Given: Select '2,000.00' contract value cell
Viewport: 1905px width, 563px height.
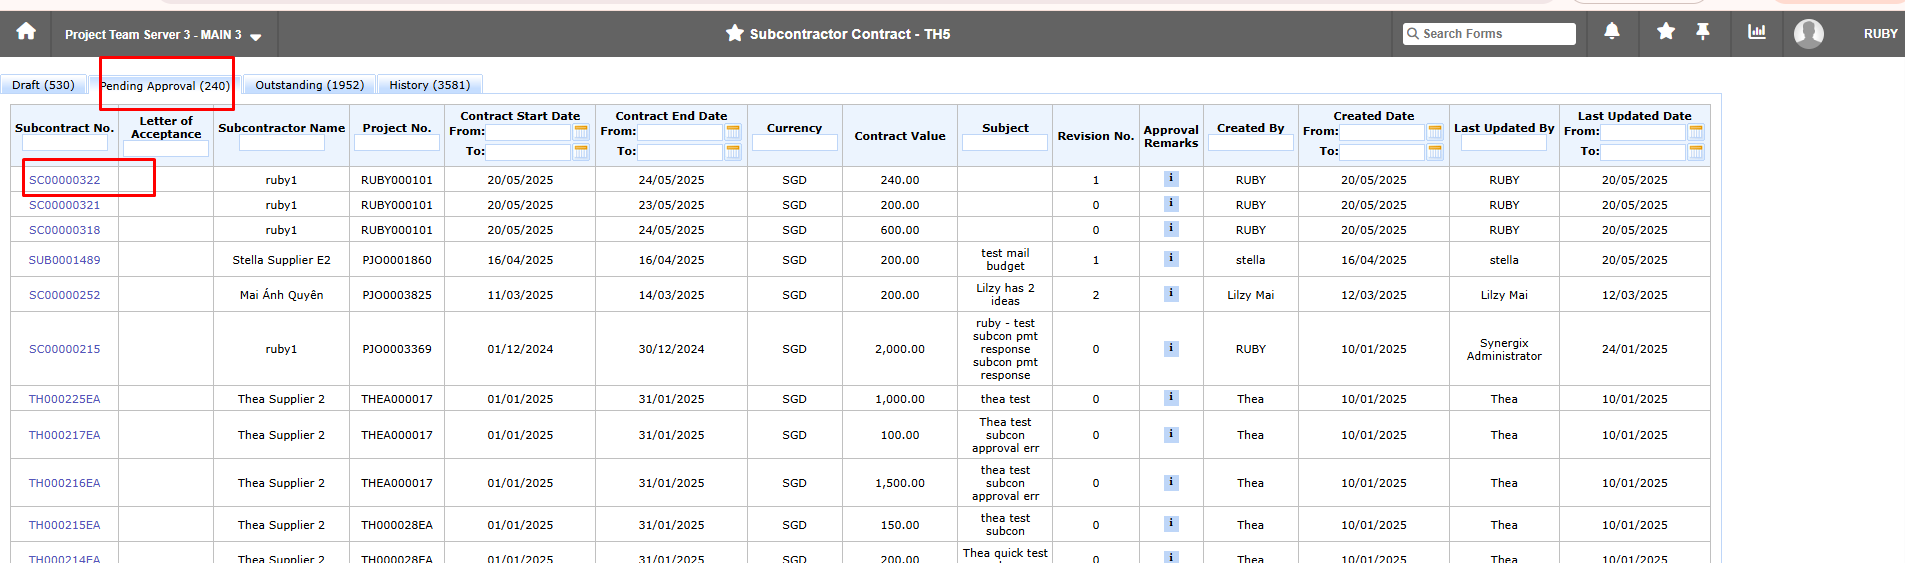Looking at the screenshot, I should pyautogui.click(x=900, y=349).
